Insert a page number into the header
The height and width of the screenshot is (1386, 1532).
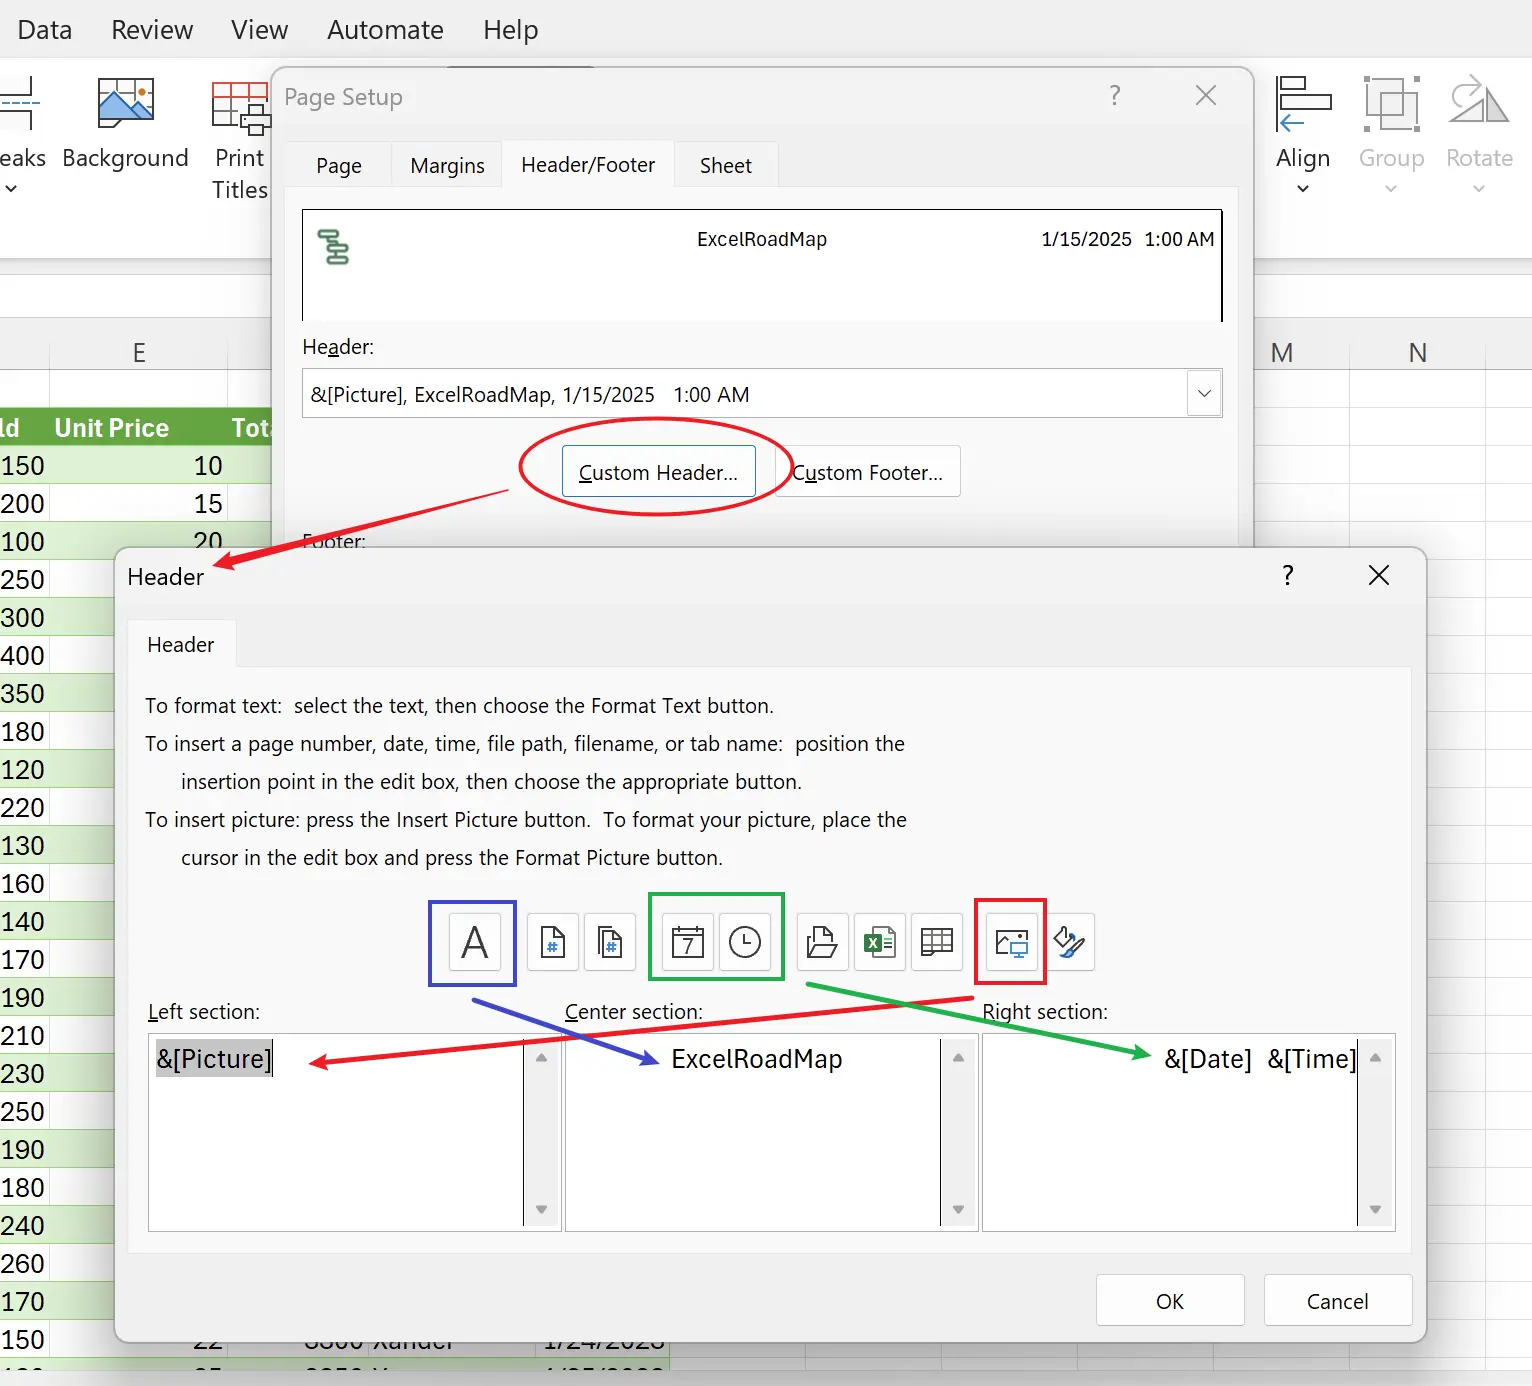click(x=552, y=941)
